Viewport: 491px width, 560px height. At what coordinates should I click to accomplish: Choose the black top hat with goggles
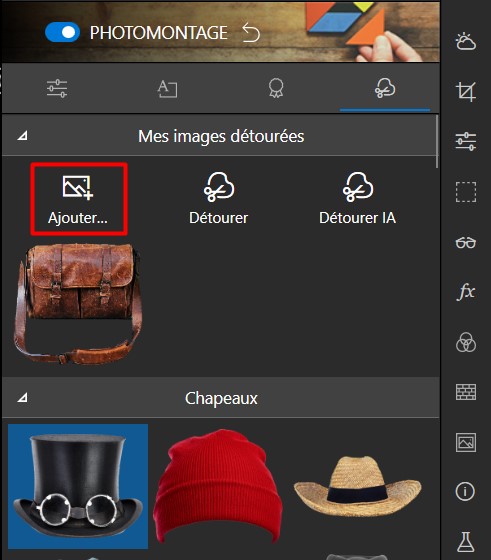[78, 486]
